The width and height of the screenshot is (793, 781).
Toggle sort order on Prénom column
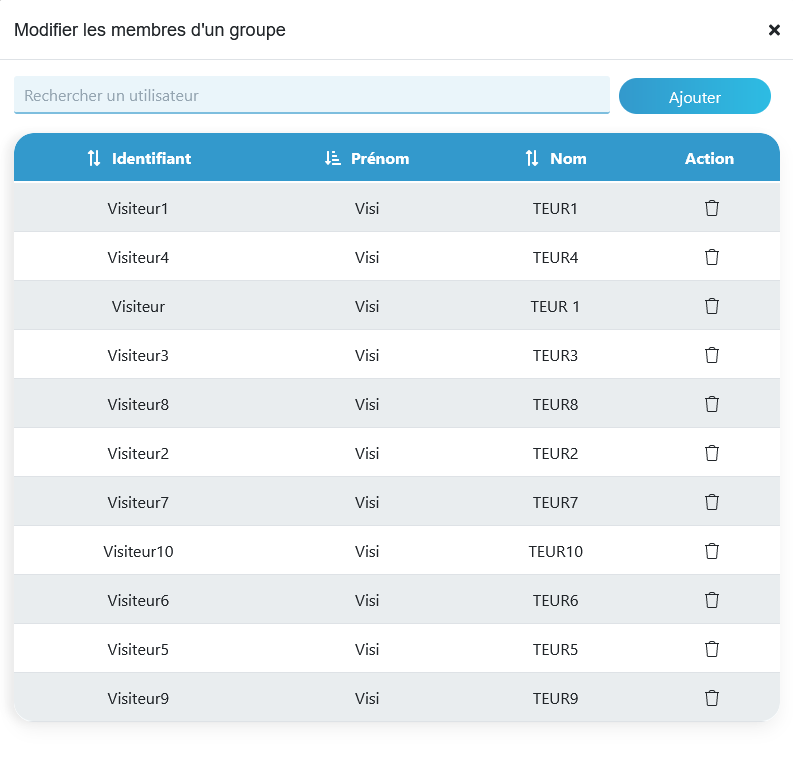367,158
